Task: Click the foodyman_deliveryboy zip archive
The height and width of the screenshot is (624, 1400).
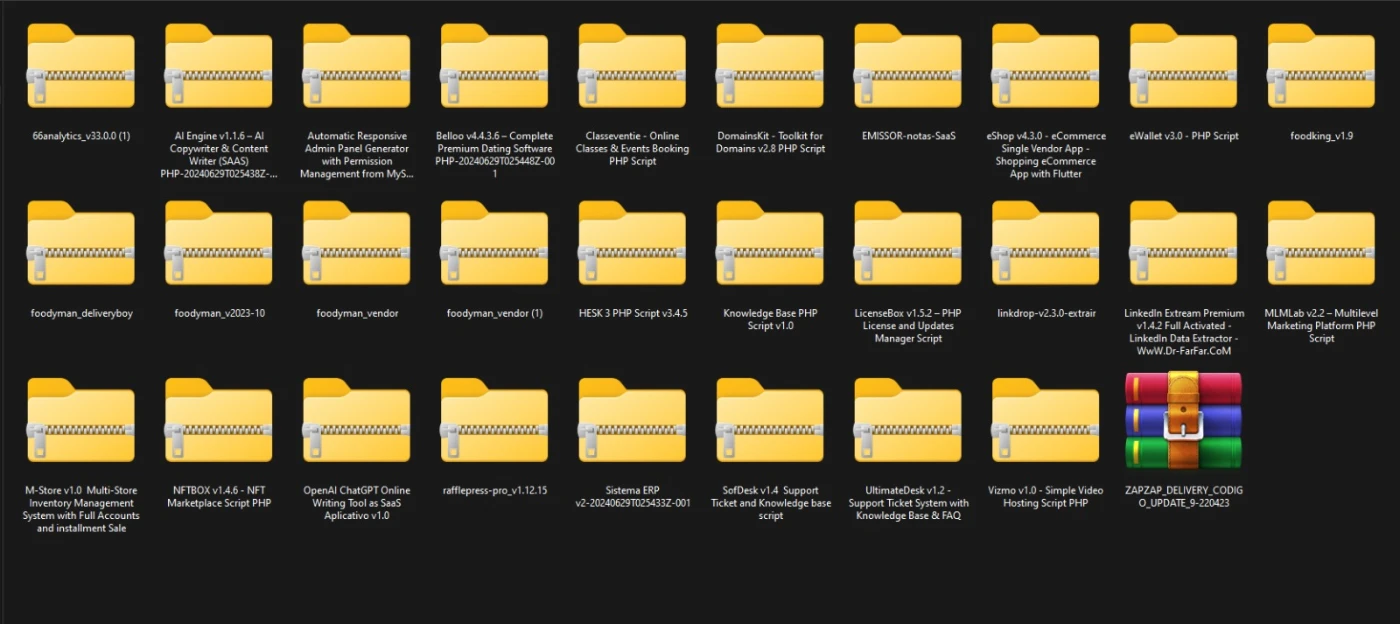Action: (x=81, y=244)
